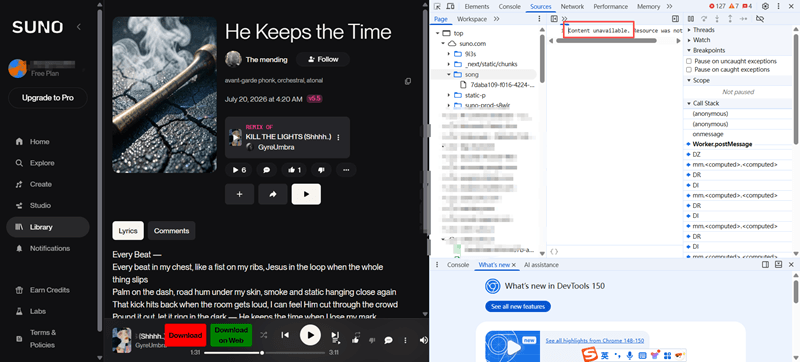Screen dimensions: 800x362
Task: Like the song with thumbs-up showing 1
Action: click(x=295, y=170)
